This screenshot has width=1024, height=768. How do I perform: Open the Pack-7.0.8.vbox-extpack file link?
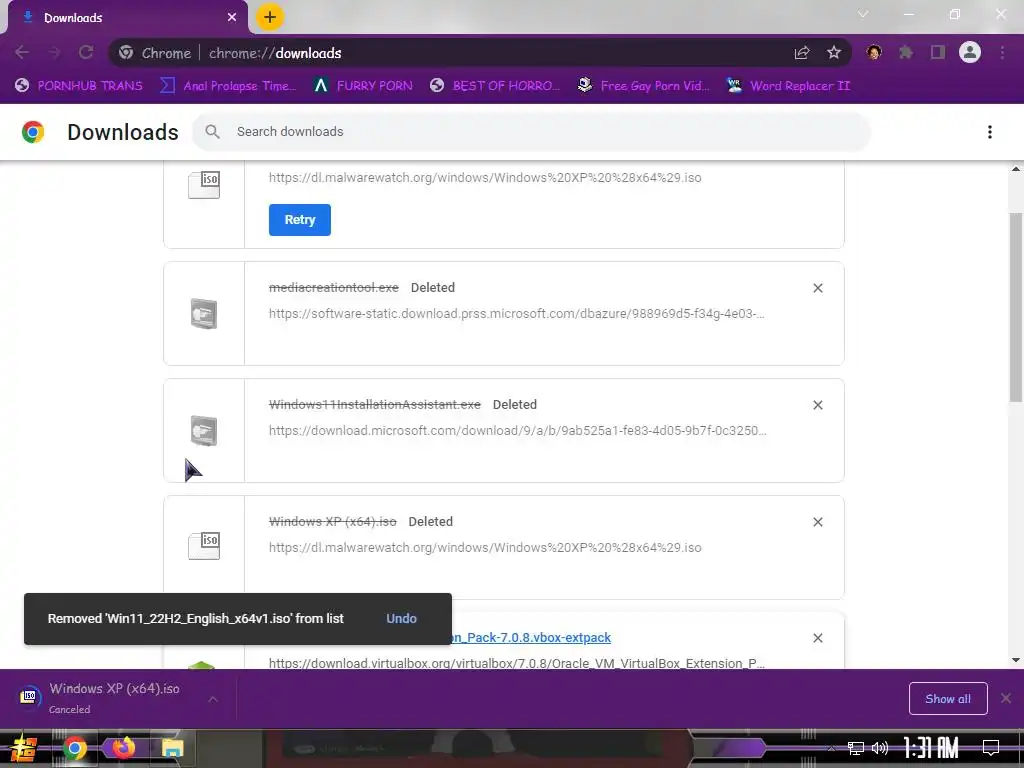tap(532, 637)
